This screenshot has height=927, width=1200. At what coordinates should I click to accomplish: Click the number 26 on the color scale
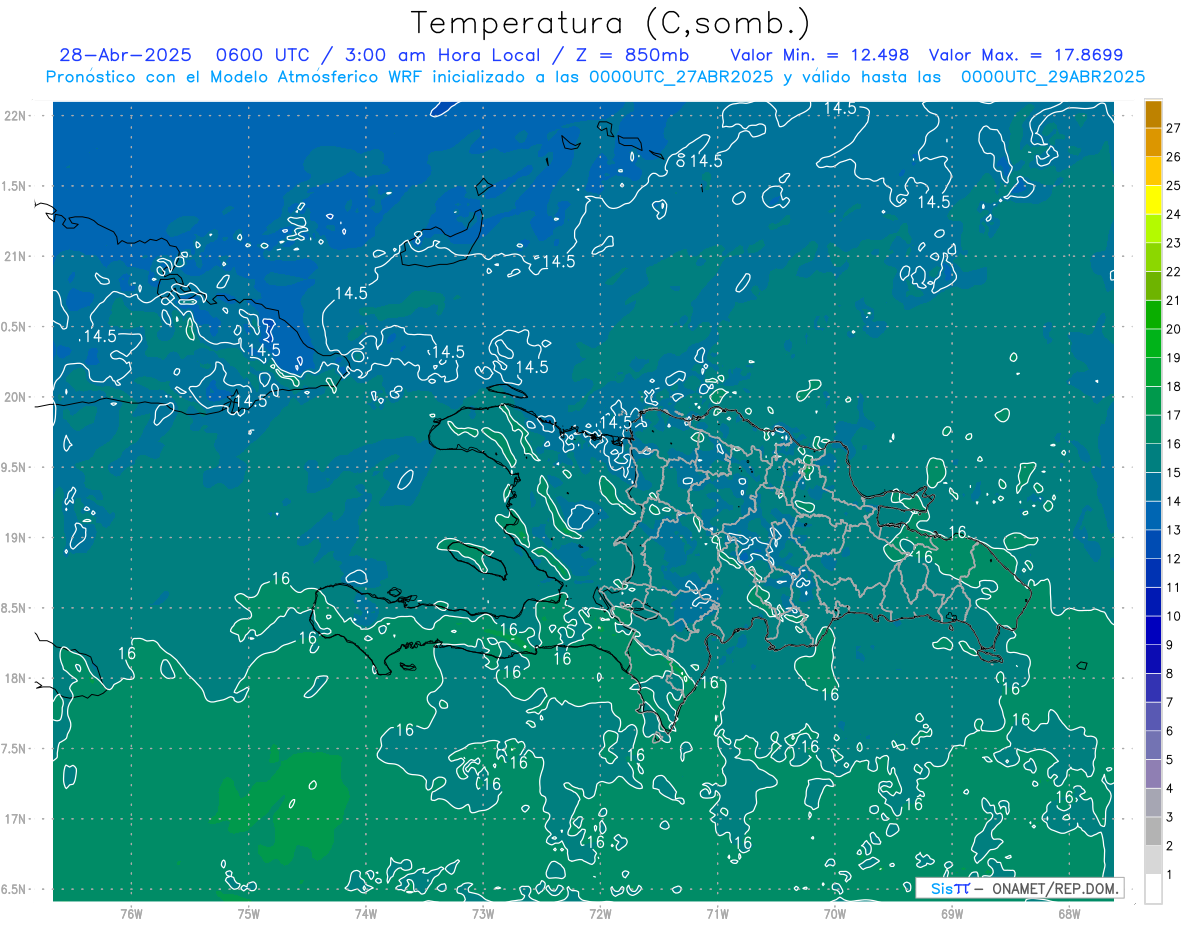(1173, 157)
